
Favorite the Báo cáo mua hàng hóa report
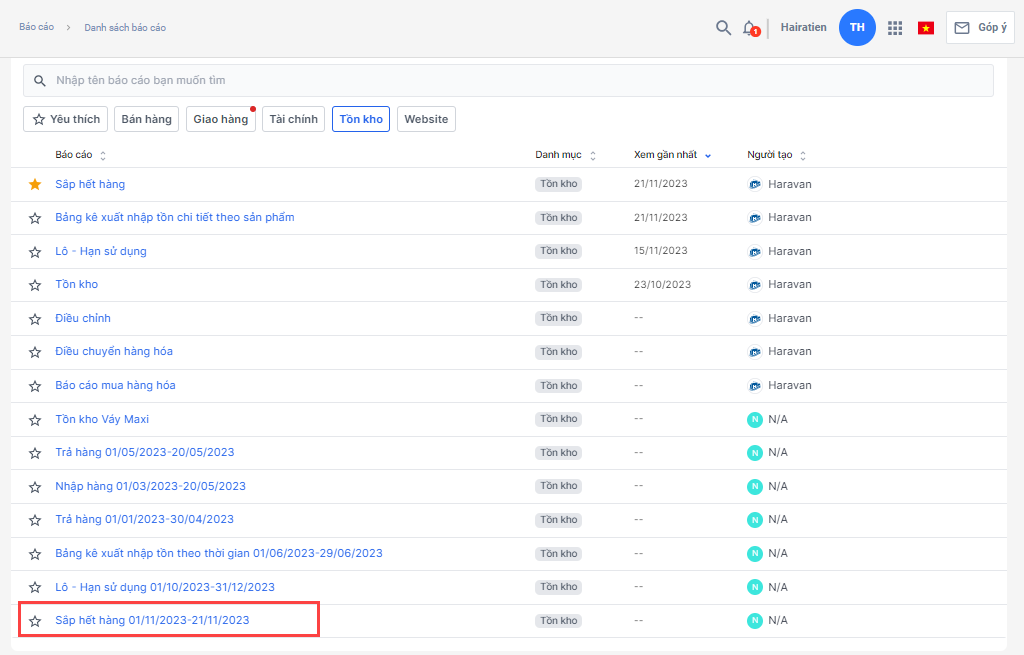coord(35,385)
